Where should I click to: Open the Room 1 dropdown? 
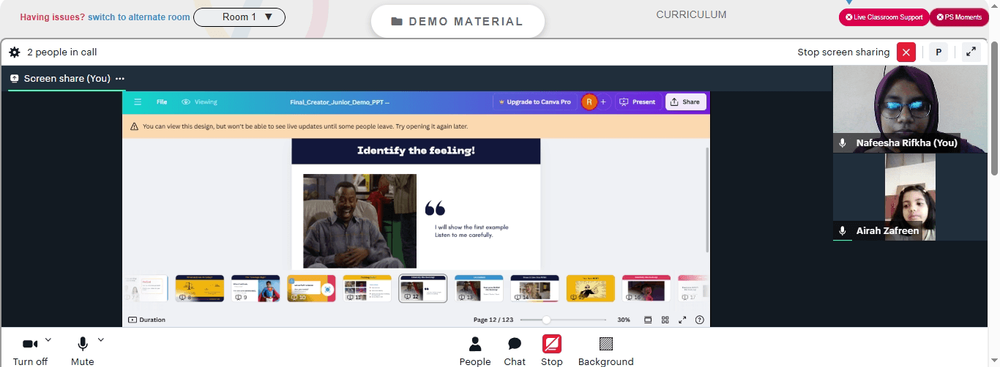(x=239, y=17)
